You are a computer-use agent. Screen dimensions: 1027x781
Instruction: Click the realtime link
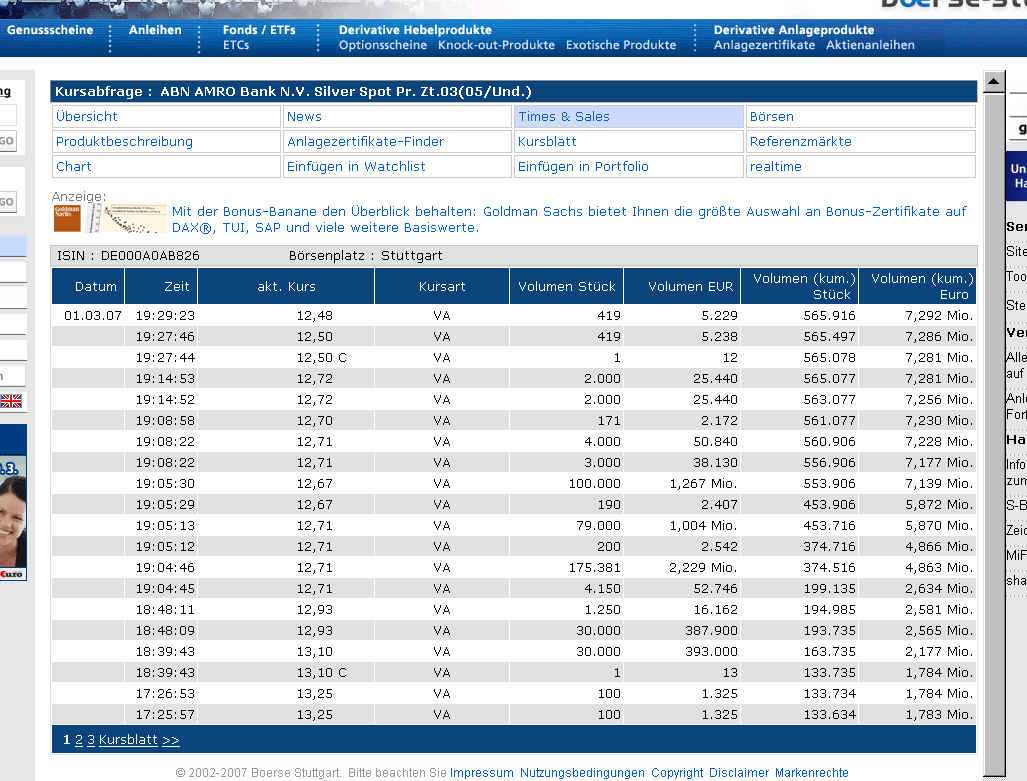[775, 167]
